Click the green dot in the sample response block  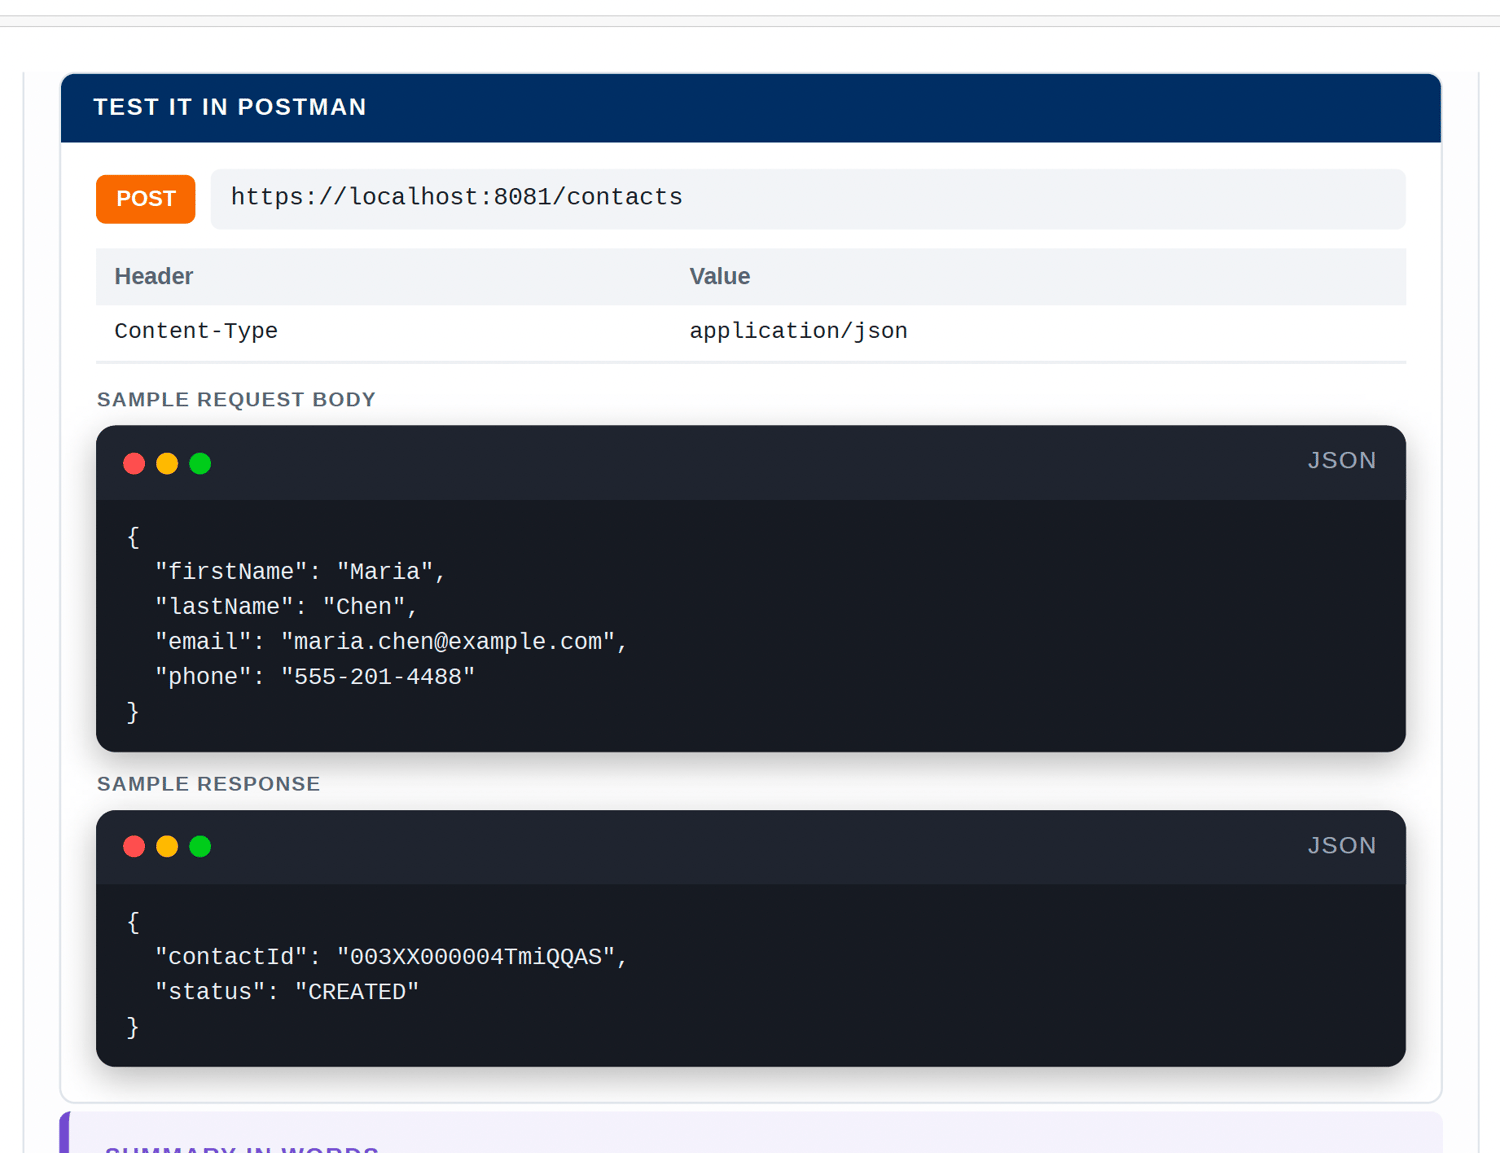(200, 847)
